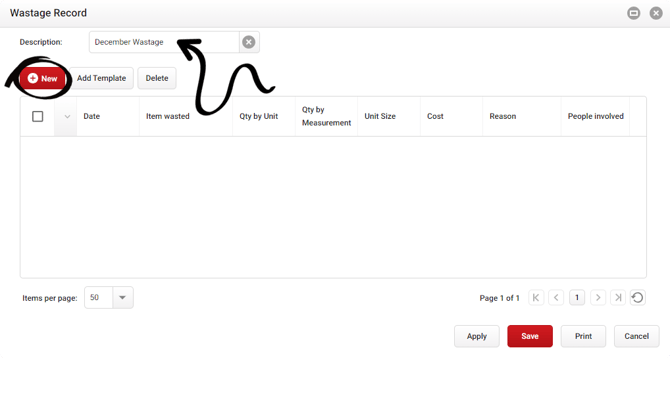Screen dimensions: 670x394
Task: Tick the select-all checkbox in header
Action: pyautogui.click(x=38, y=116)
